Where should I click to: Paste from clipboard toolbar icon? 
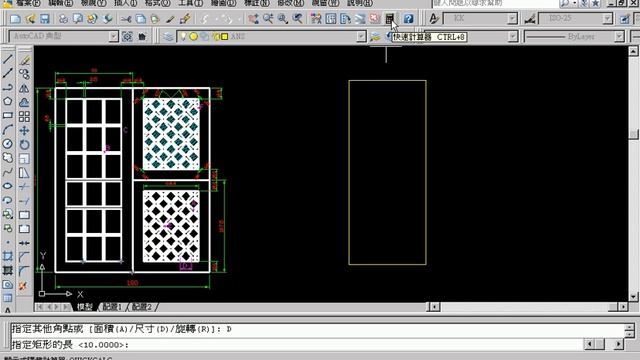tap(155, 18)
